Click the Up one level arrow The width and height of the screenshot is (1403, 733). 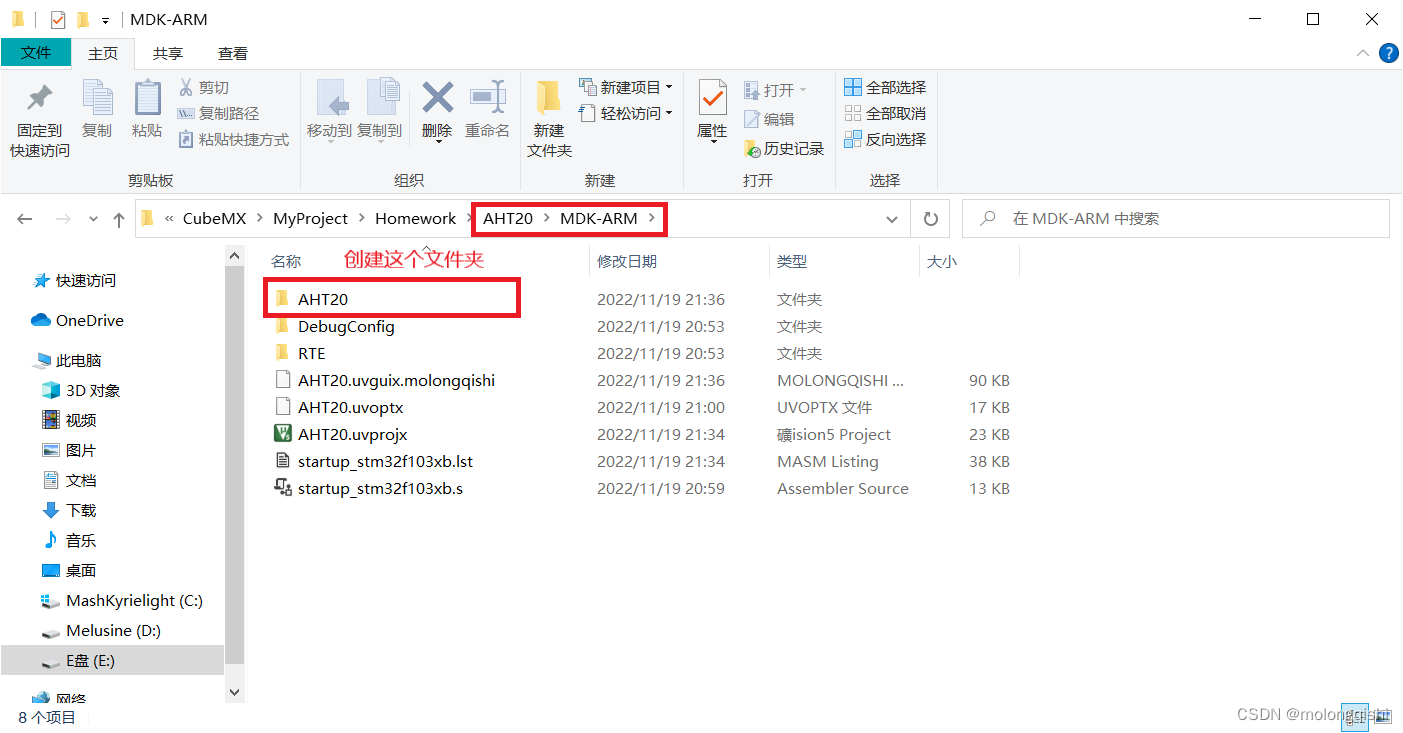(119, 219)
